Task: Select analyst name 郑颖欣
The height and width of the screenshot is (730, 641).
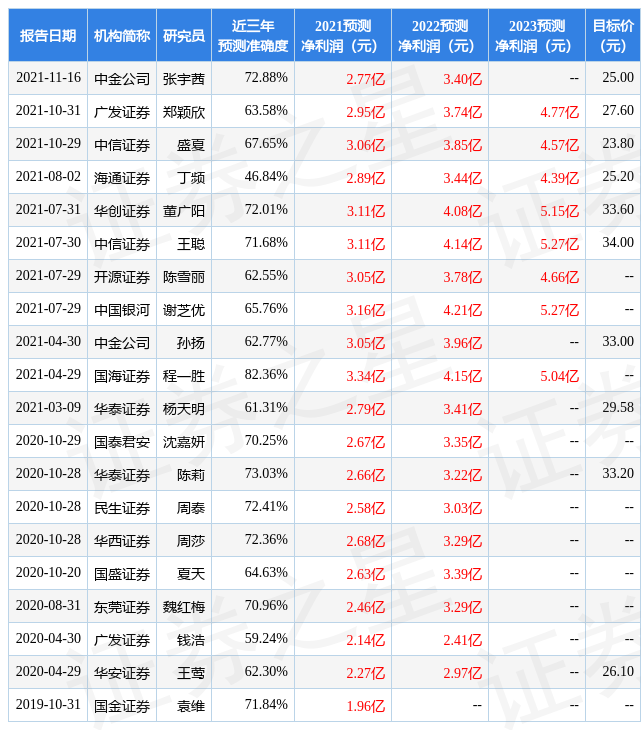Action: point(184,112)
